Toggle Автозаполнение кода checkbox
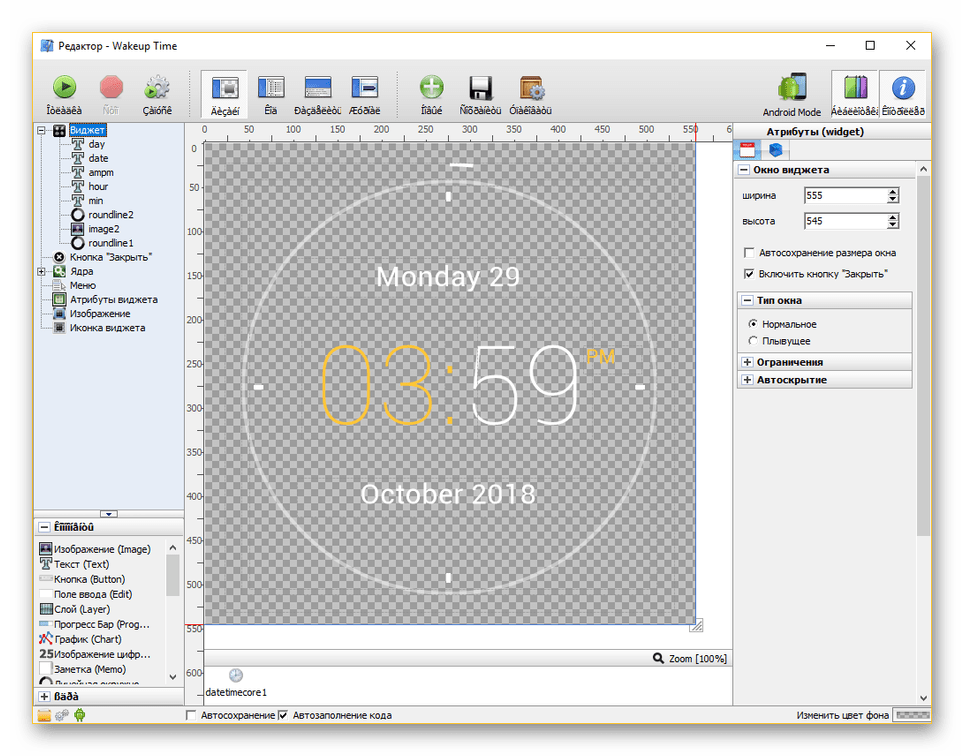The height and width of the screenshot is (756, 964). click(x=283, y=715)
